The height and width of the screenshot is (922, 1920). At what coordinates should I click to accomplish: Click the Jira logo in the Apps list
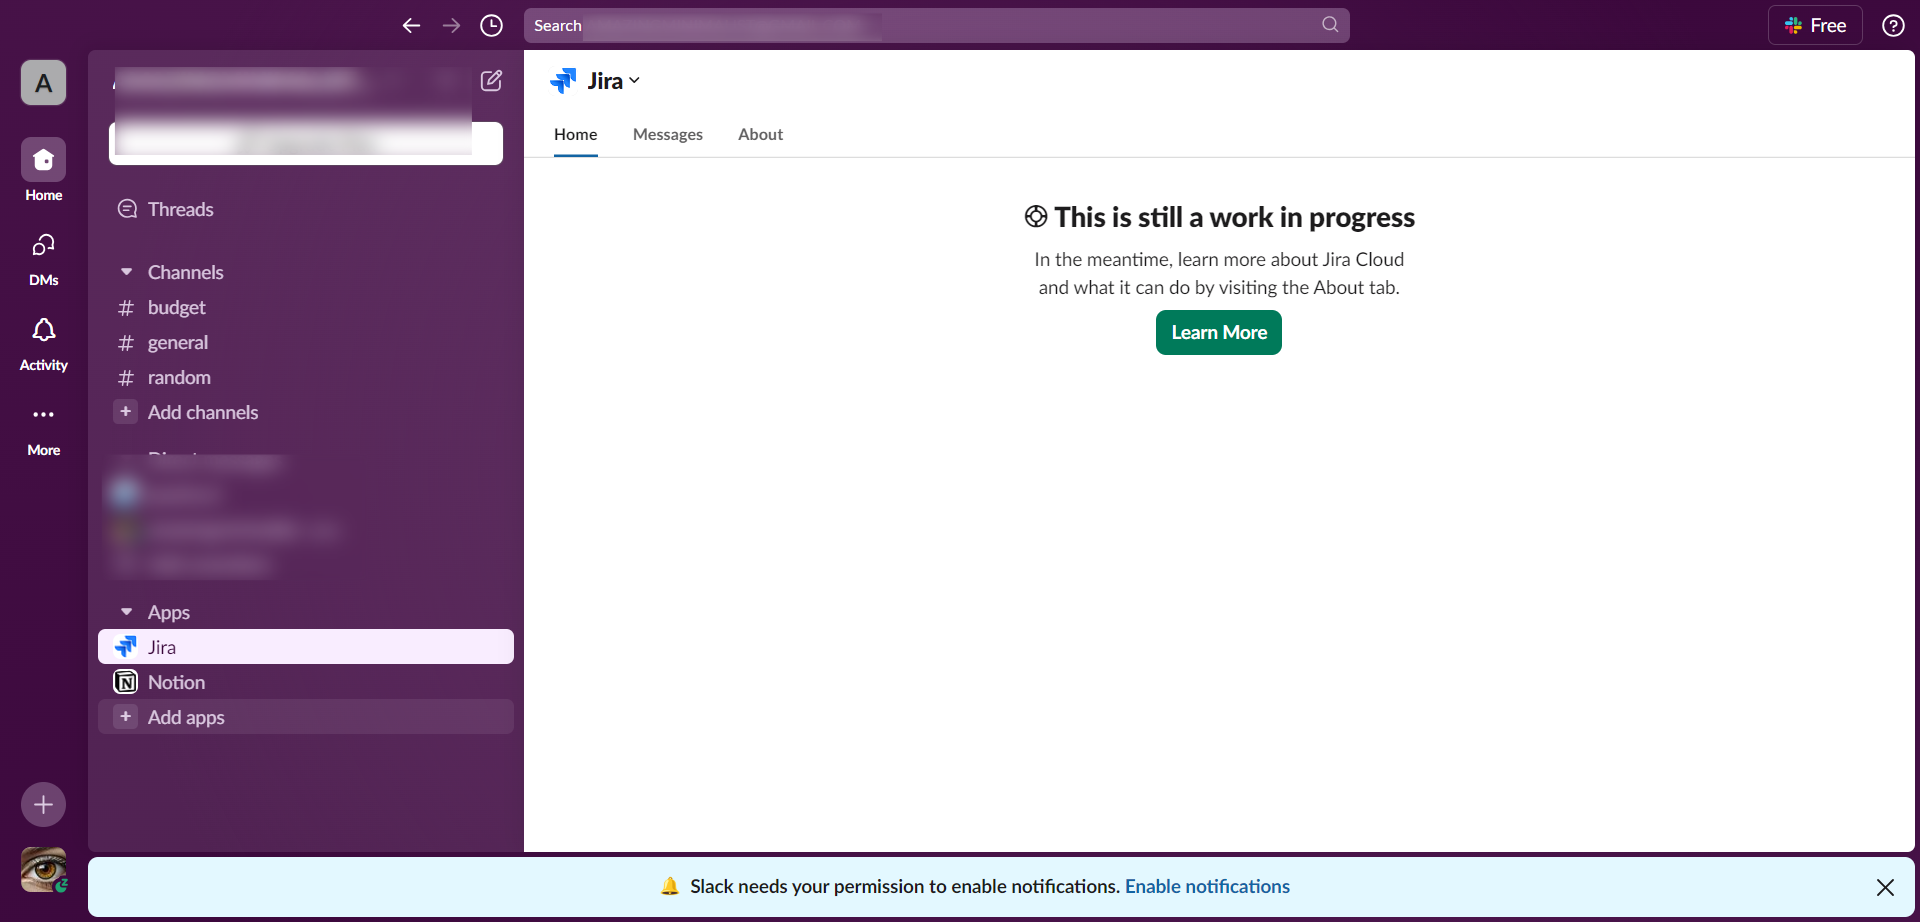point(126,647)
